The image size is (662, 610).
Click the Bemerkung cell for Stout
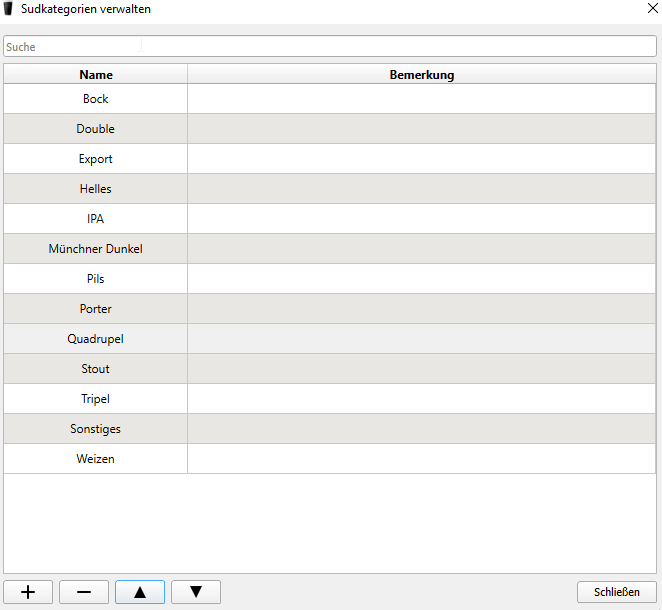tap(421, 369)
